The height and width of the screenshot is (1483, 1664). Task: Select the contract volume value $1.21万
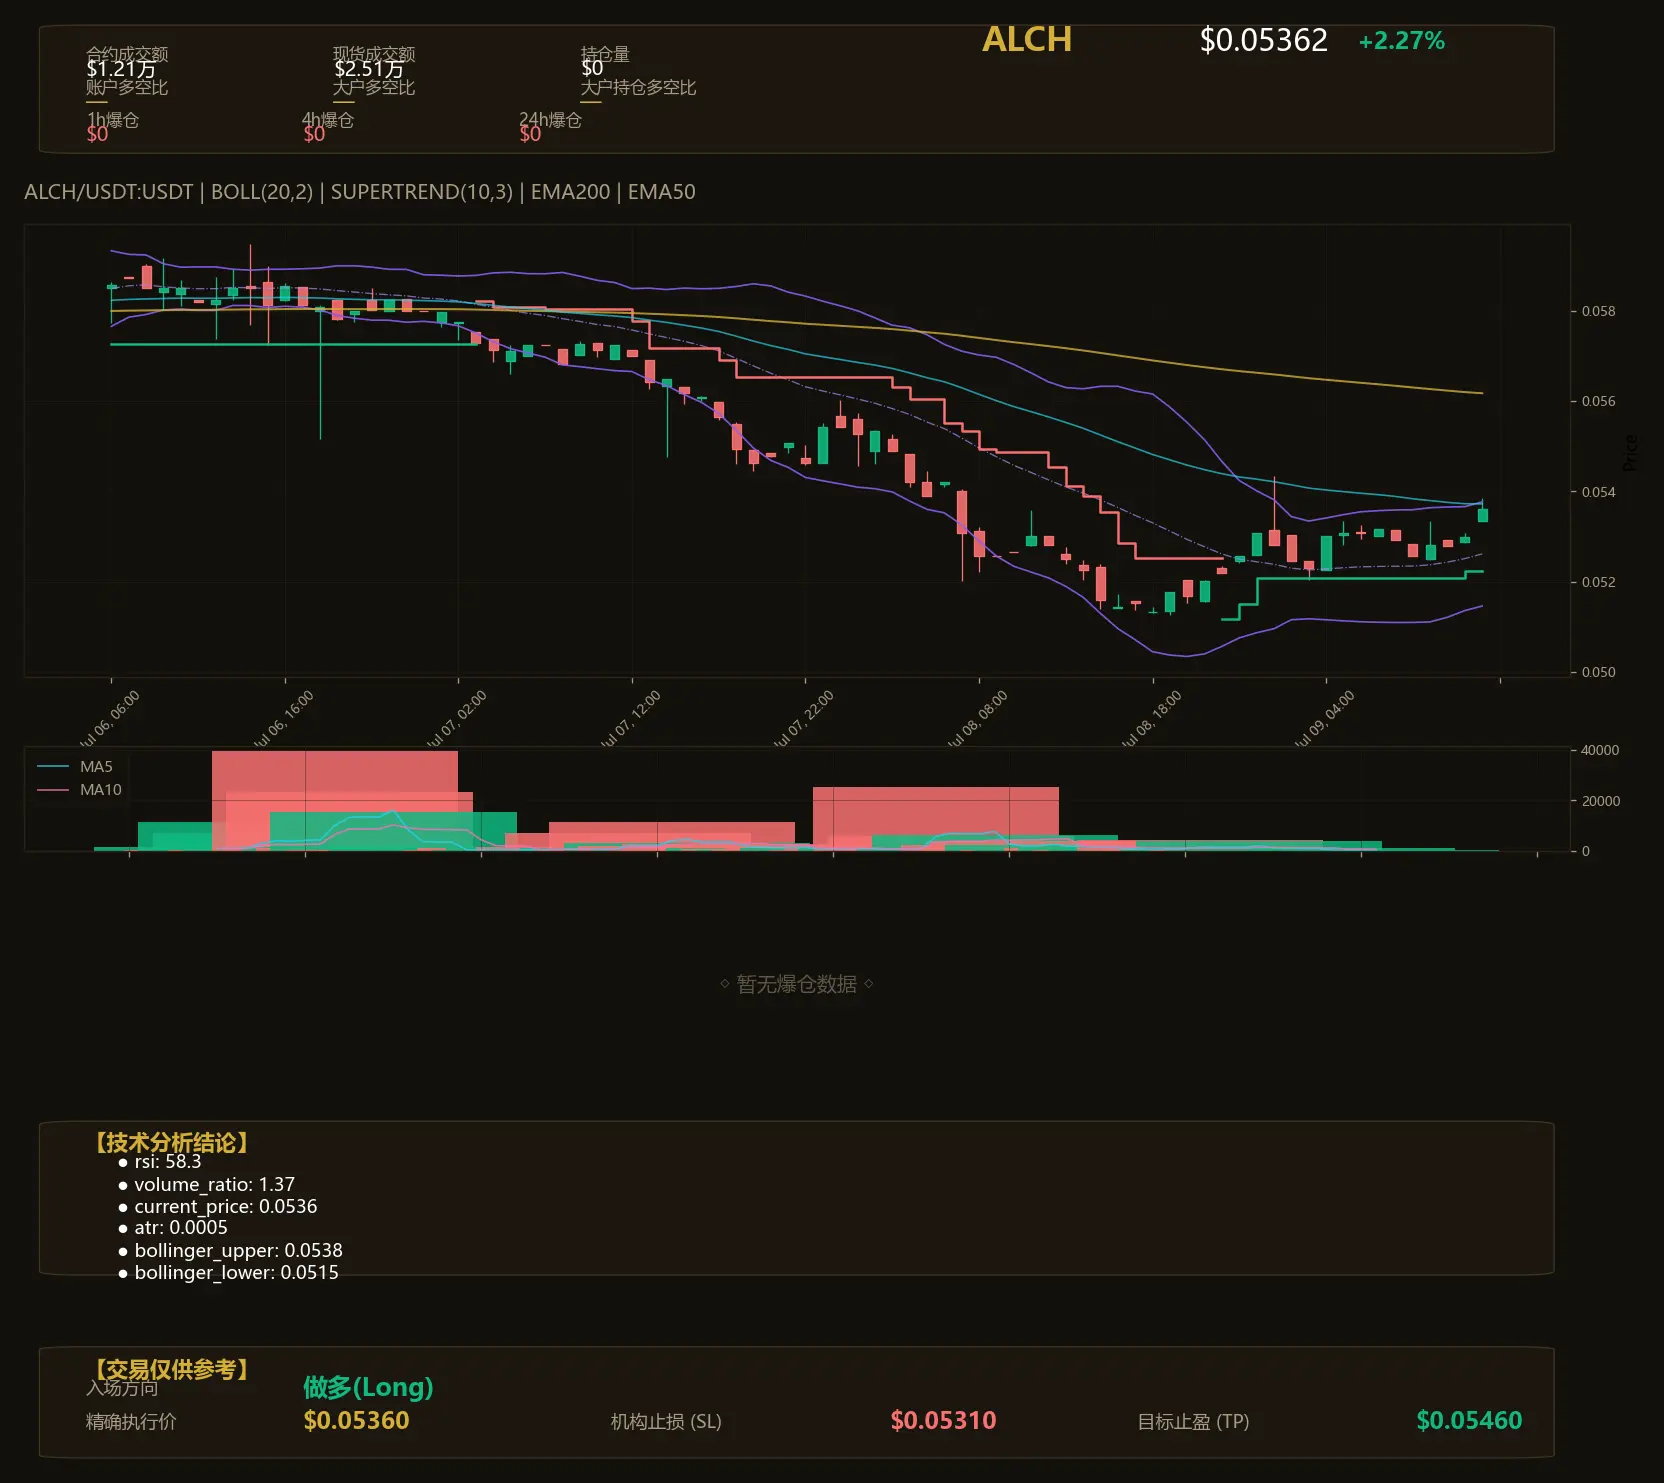click(121, 69)
